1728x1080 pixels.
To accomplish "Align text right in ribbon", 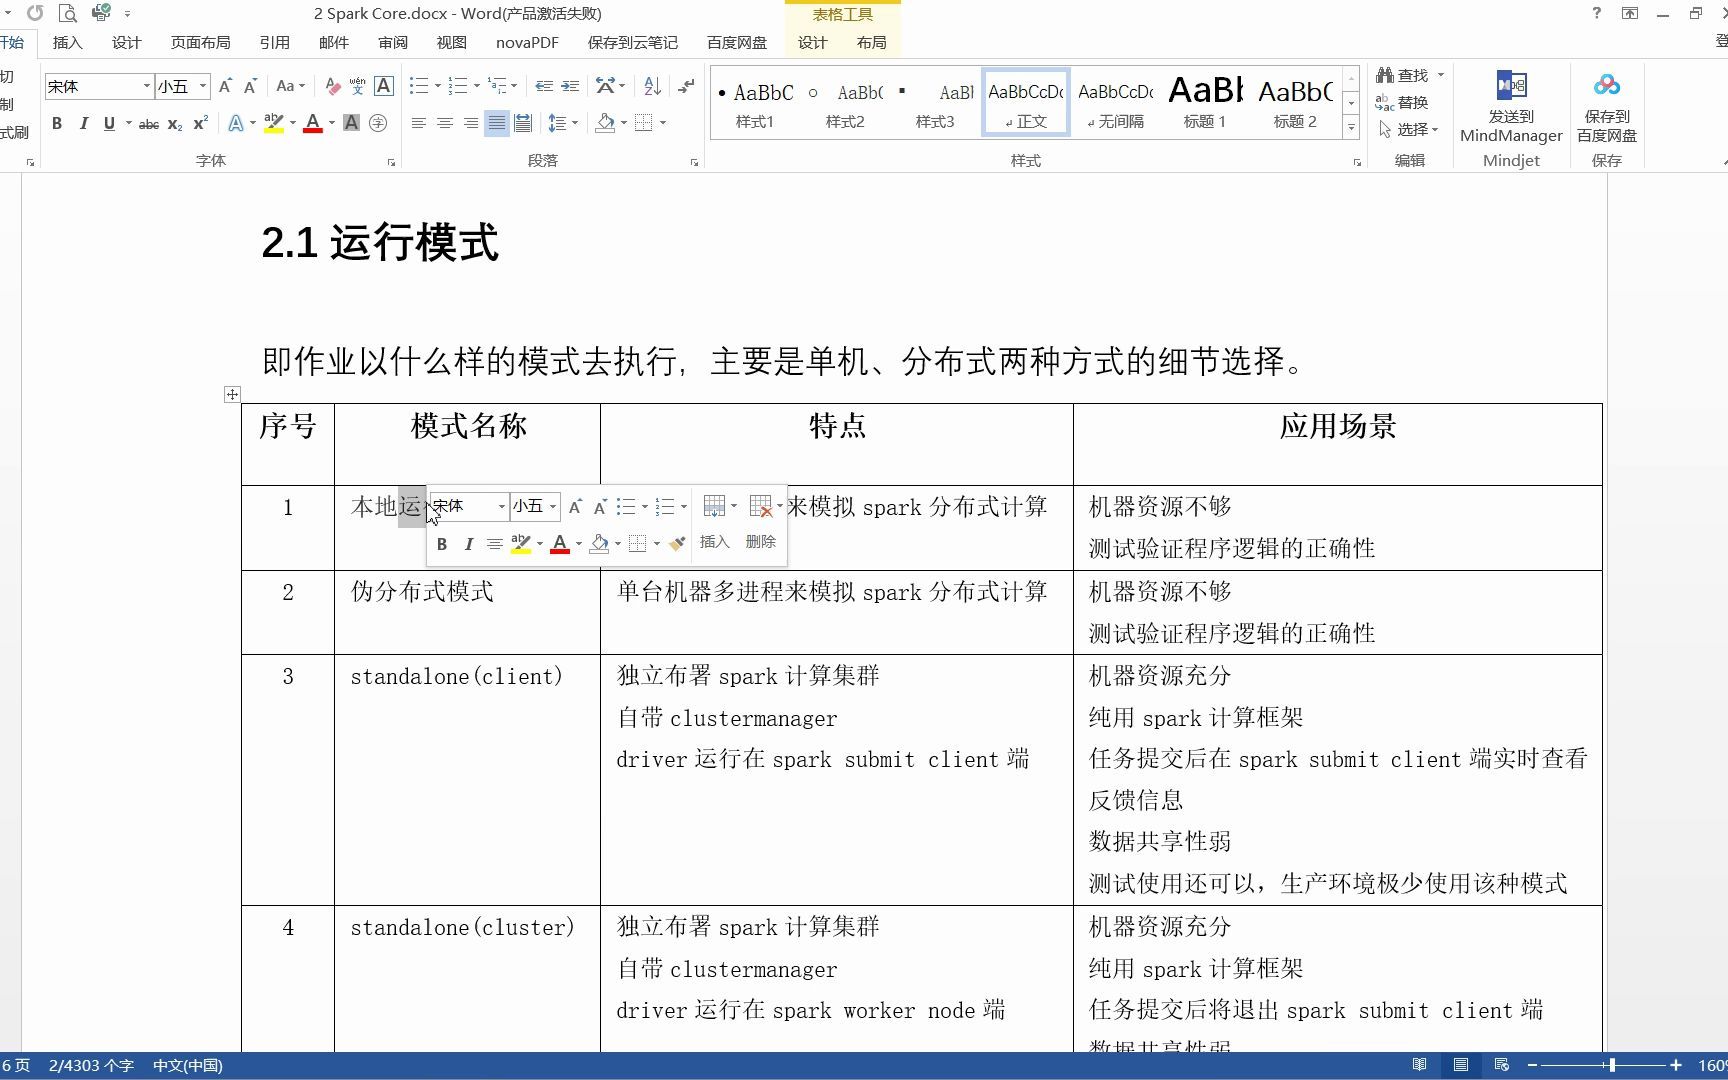I will pos(471,123).
